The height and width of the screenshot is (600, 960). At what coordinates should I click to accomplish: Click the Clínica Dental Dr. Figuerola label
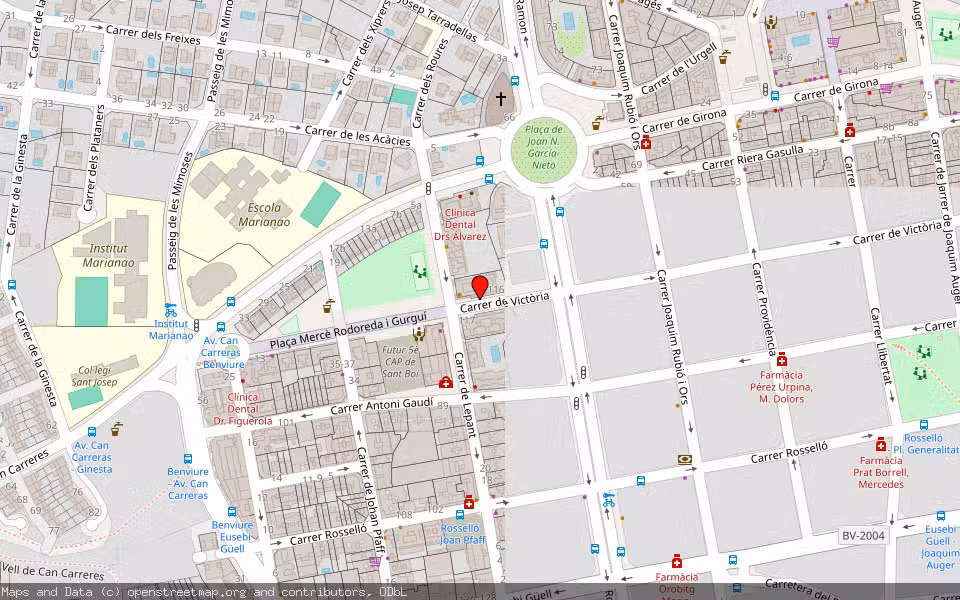point(243,409)
